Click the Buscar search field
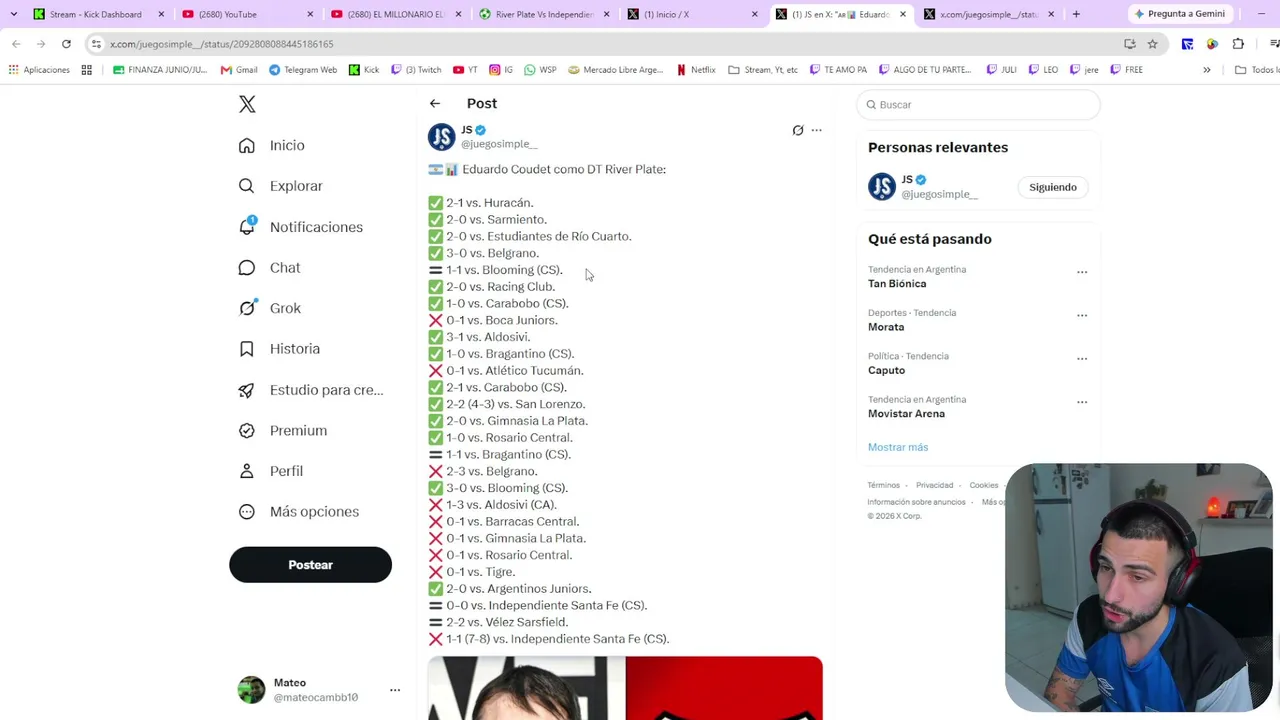Screen dimensions: 1280x720 (x=978, y=104)
